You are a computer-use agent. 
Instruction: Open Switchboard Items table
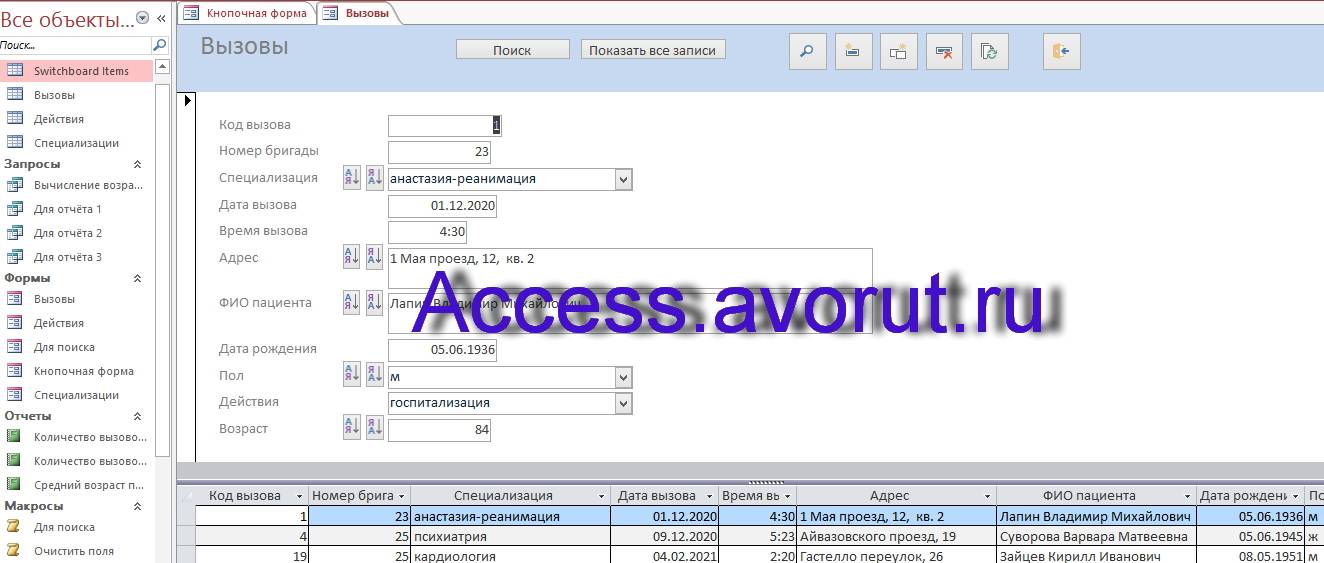pyautogui.click(x=77, y=71)
